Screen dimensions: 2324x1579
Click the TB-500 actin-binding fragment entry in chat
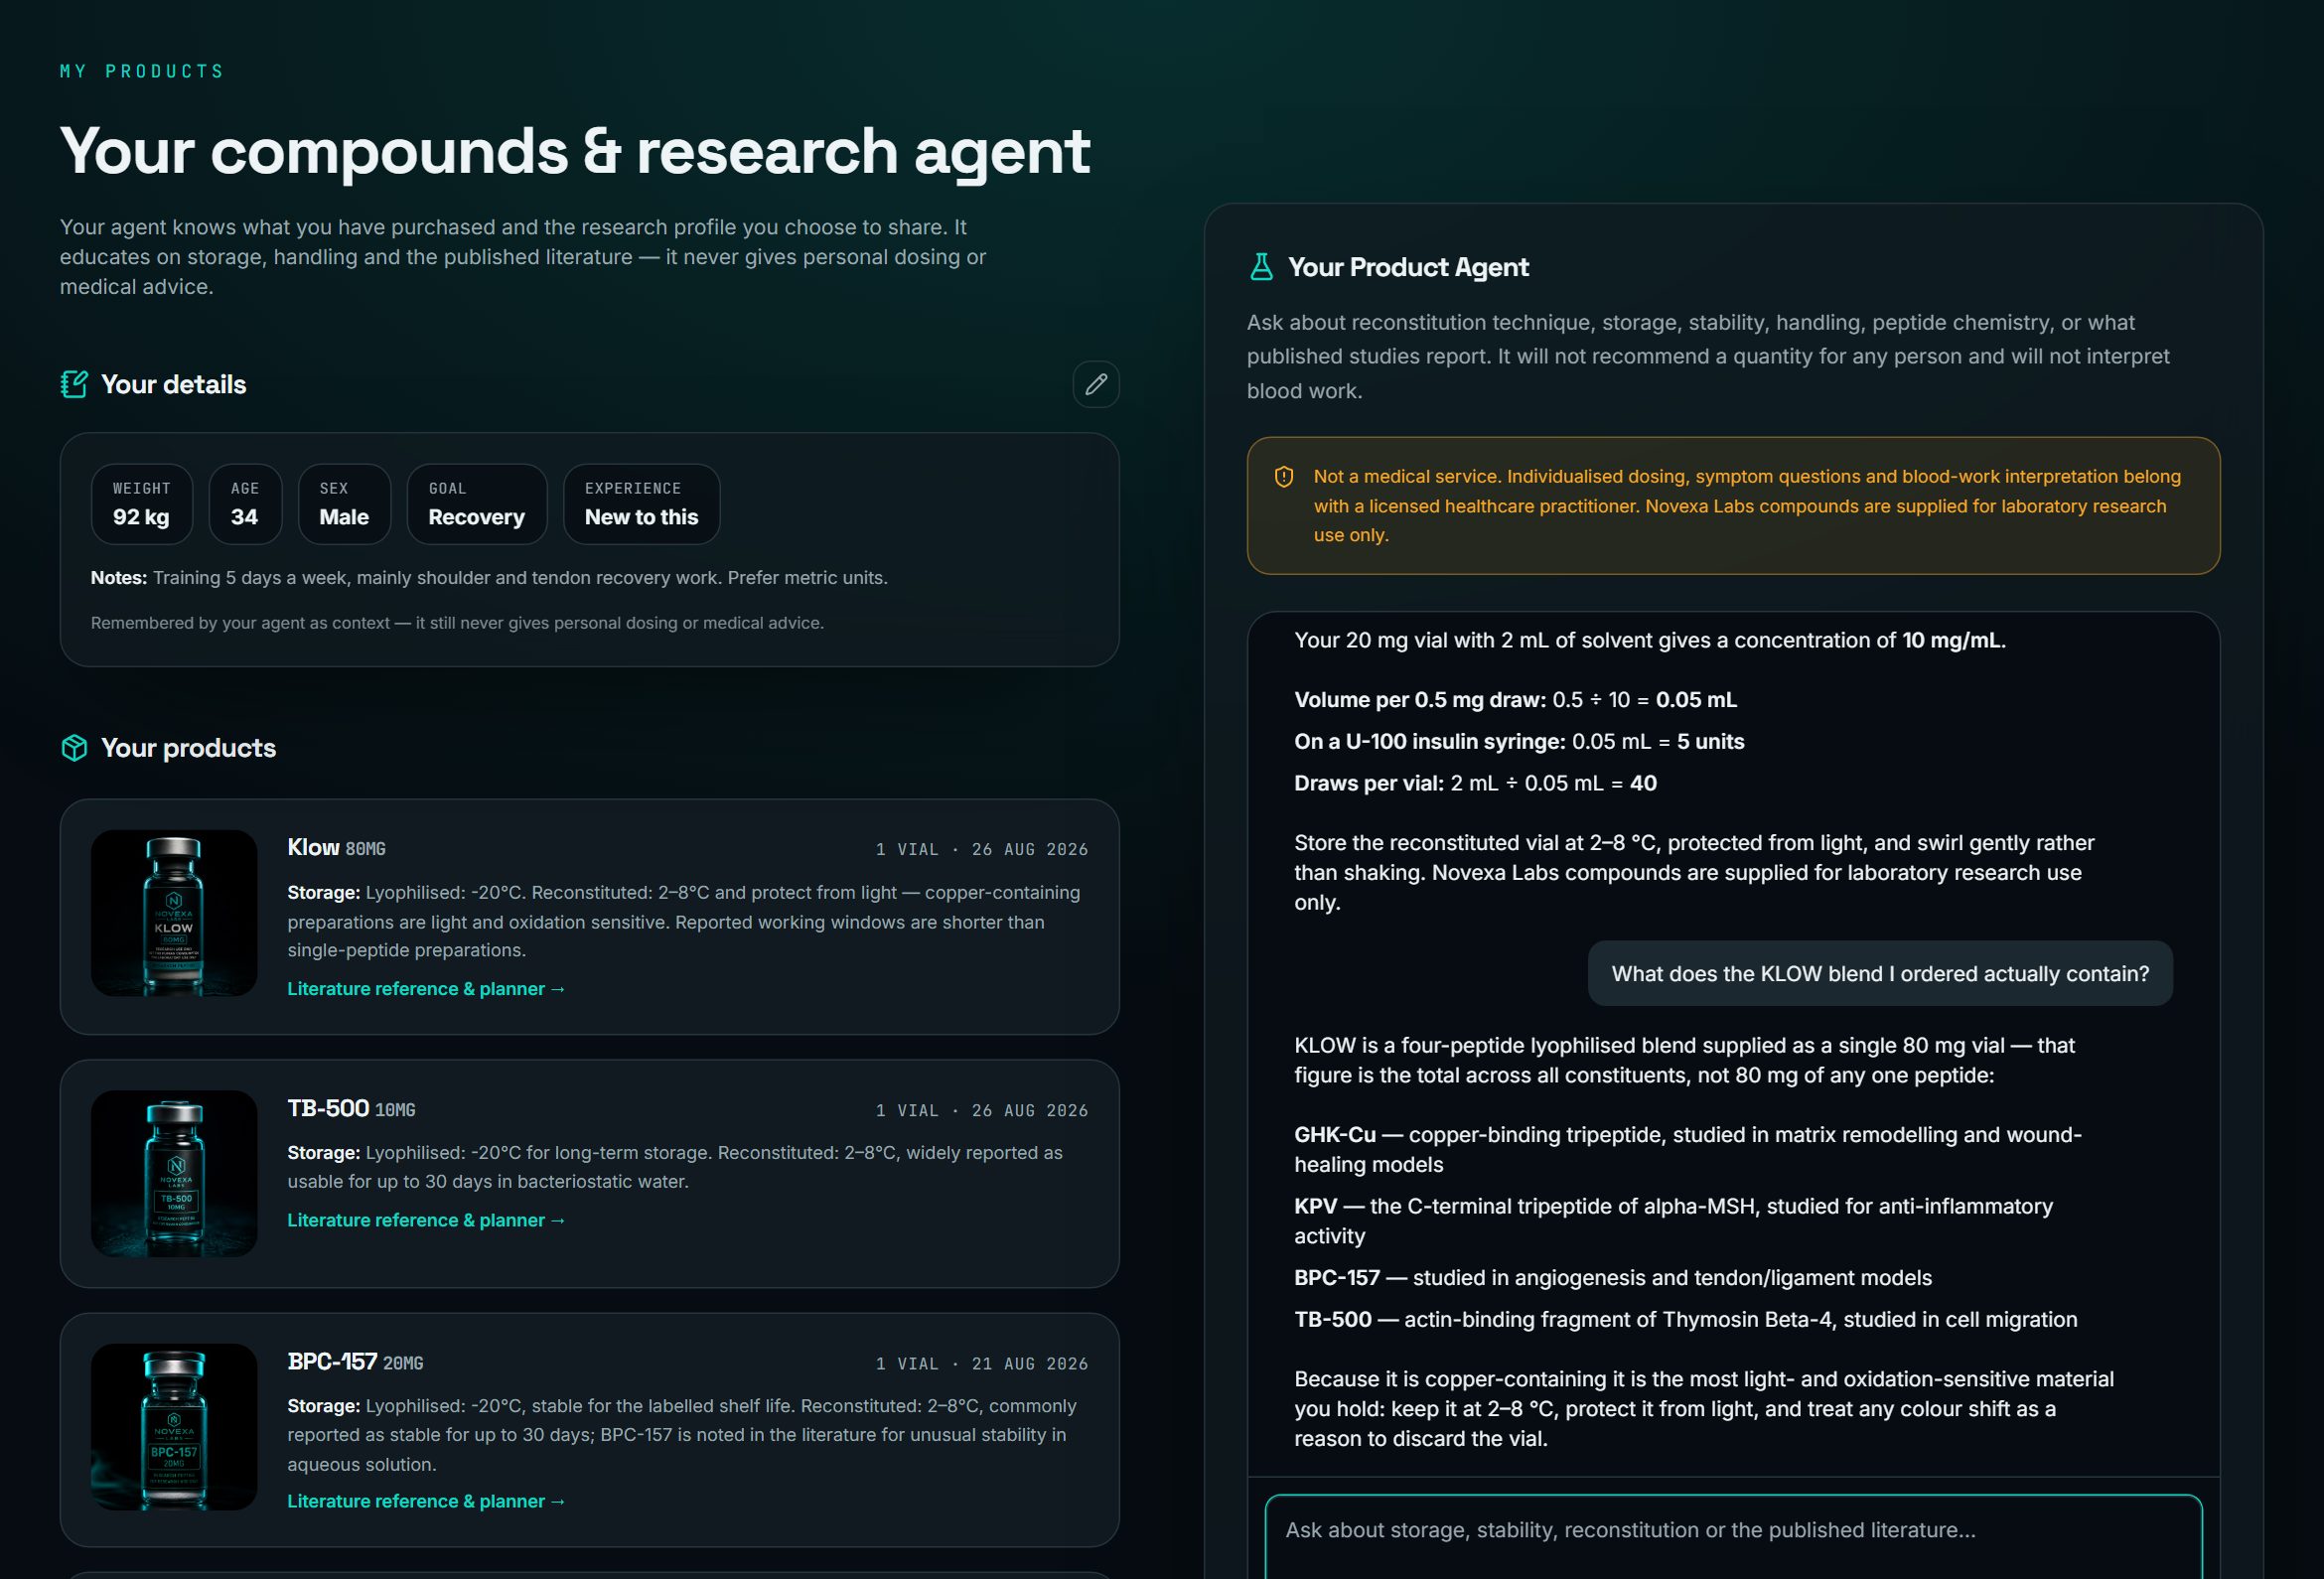(x=1685, y=1319)
